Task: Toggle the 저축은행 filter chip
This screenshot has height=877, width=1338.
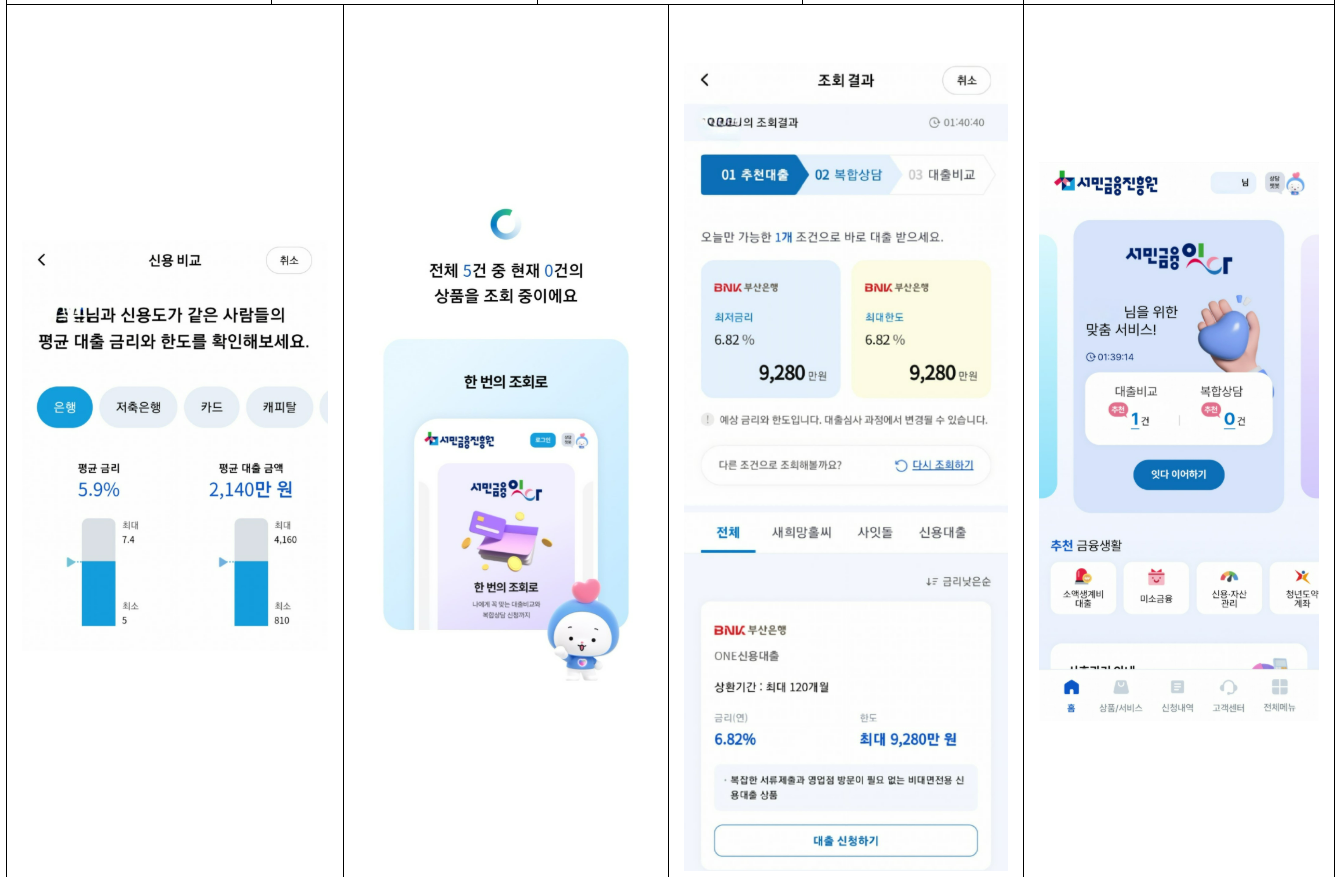Action: (x=139, y=407)
